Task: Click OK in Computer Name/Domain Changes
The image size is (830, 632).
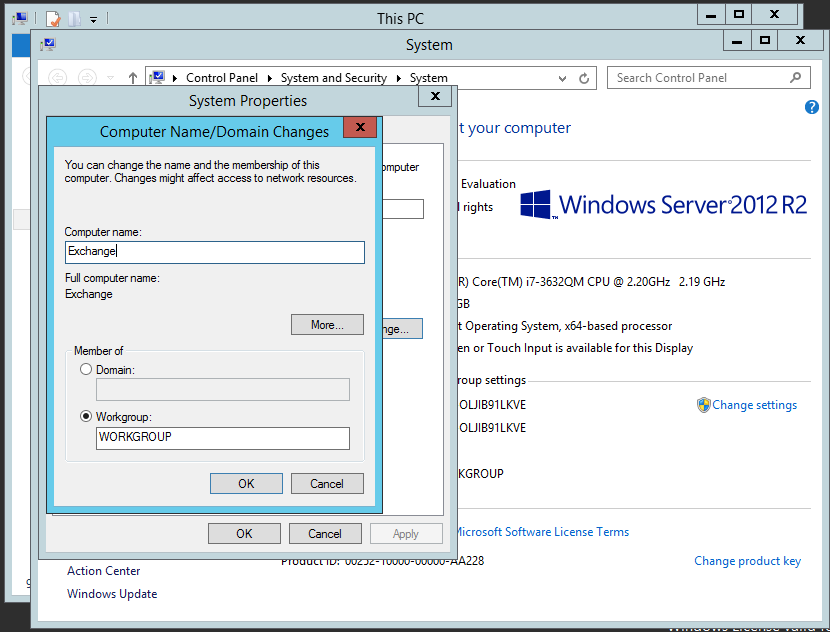Action: pos(246,483)
